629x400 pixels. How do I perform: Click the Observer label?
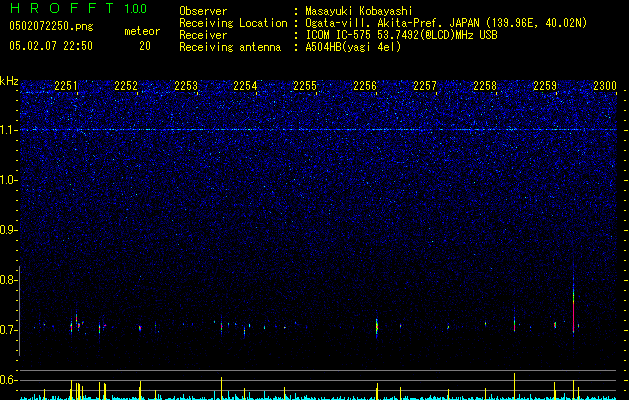[x=203, y=11]
